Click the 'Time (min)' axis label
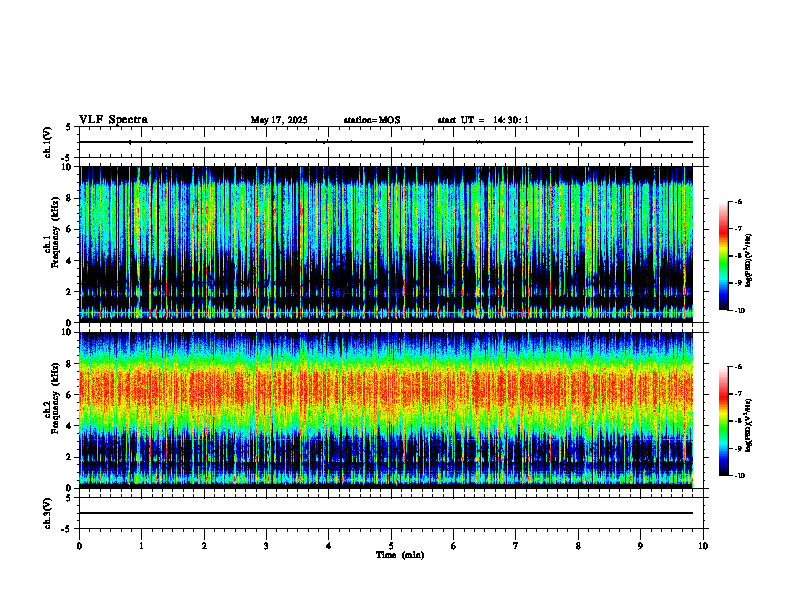 [400, 555]
